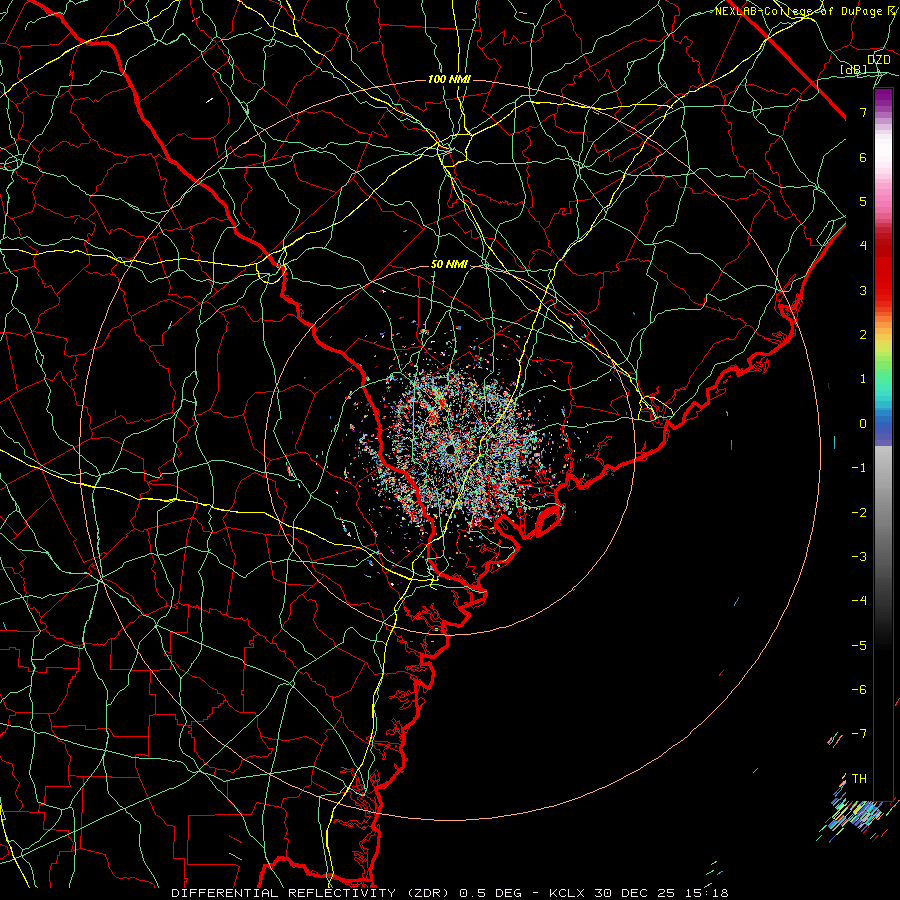Click the "3" value on the color scale

(863, 290)
